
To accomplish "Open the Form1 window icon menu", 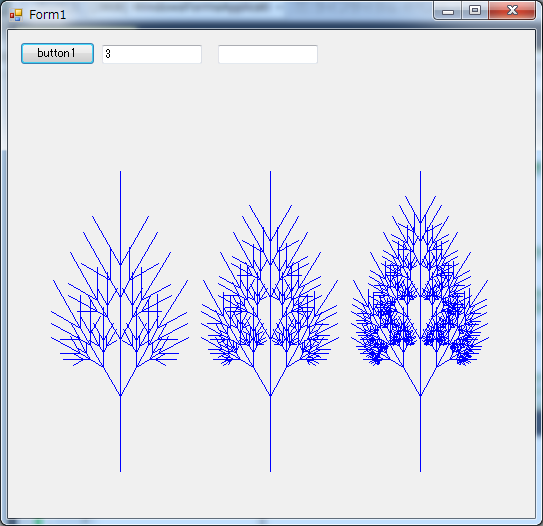I will [x=16, y=15].
